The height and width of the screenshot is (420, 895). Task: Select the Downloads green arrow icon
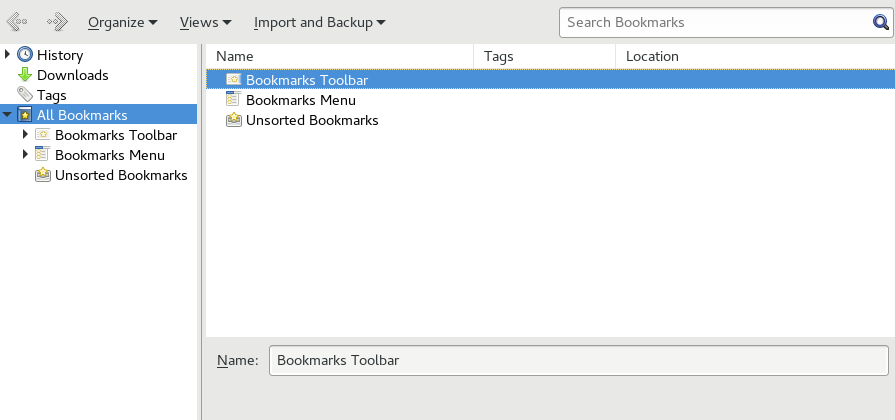click(25, 75)
